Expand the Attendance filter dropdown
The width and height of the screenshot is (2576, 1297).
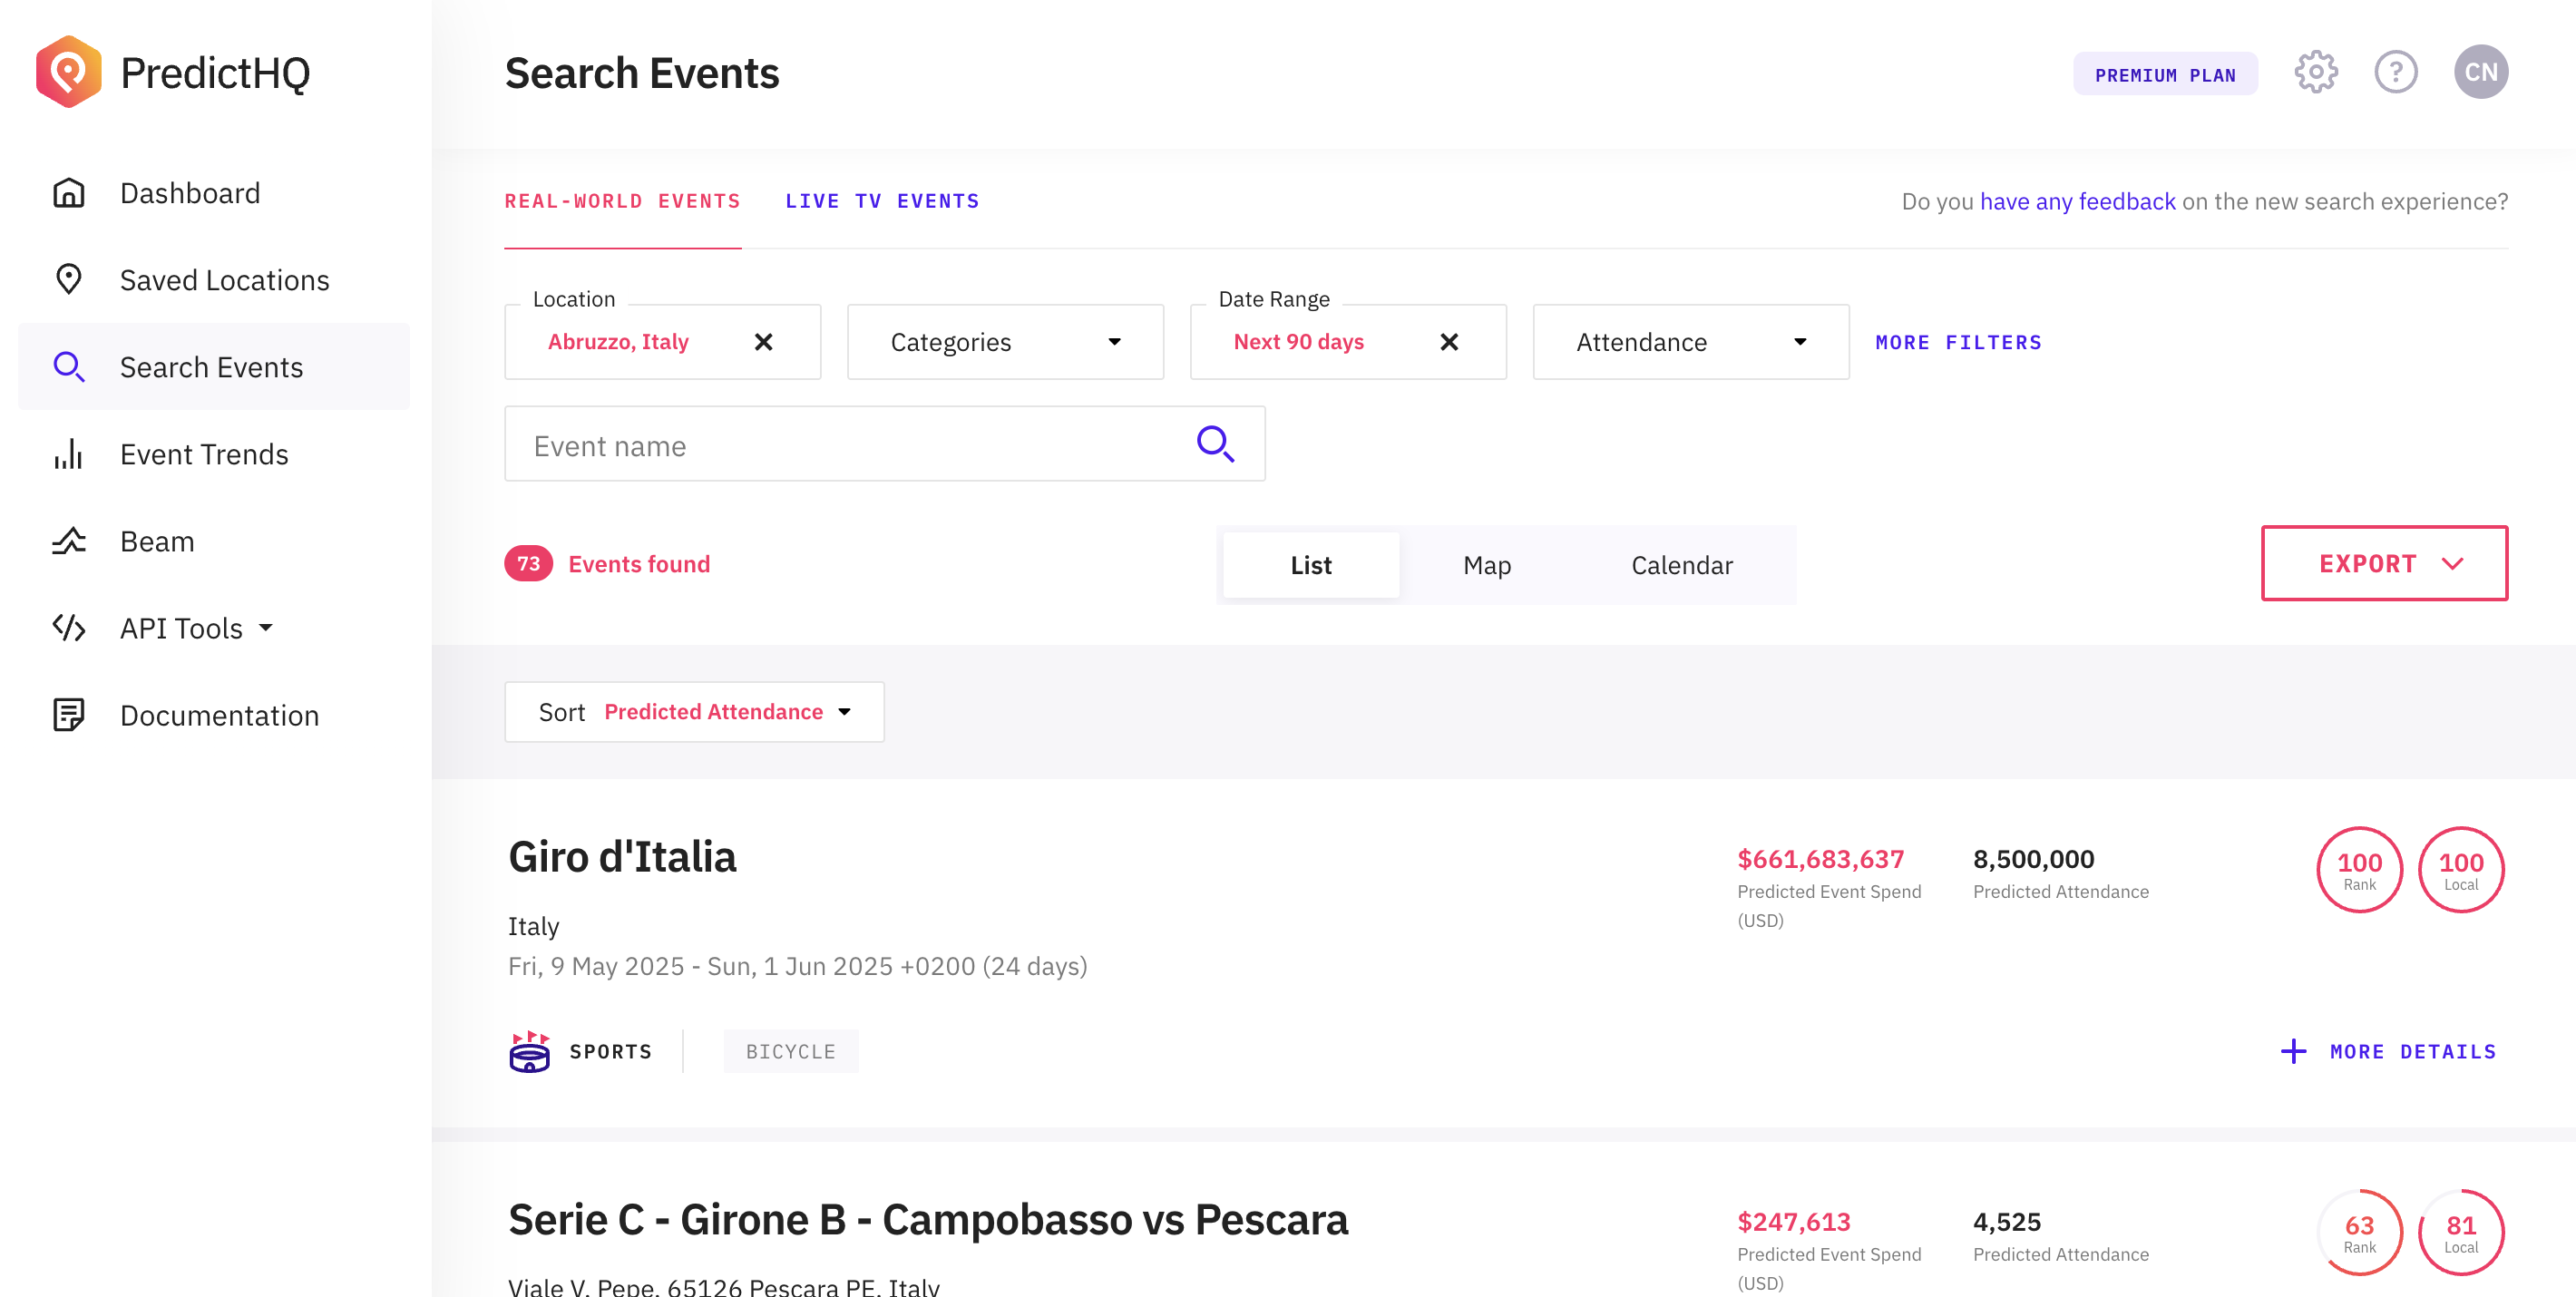point(1690,342)
